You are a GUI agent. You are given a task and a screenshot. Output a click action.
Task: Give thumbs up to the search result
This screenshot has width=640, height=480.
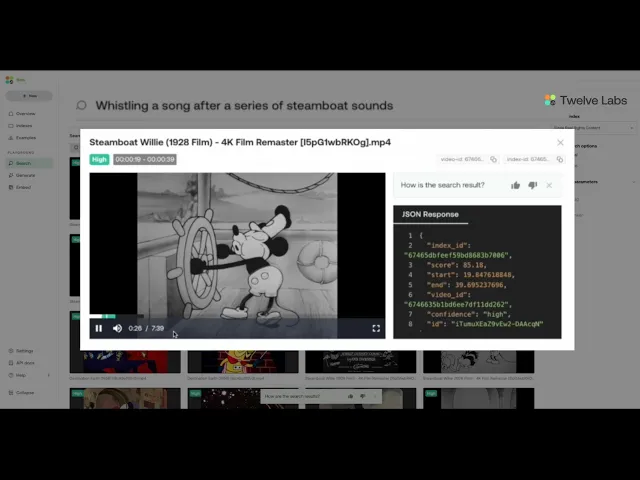tap(516, 185)
